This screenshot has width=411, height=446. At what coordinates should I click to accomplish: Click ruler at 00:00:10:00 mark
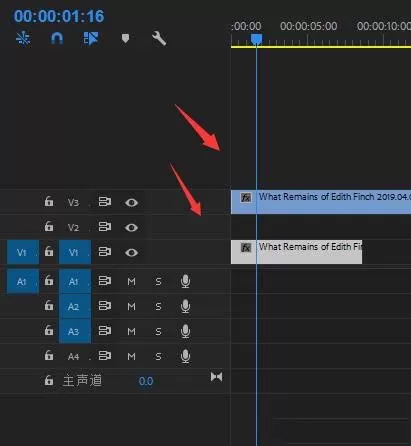pyautogui.click(x=384, y=26)
